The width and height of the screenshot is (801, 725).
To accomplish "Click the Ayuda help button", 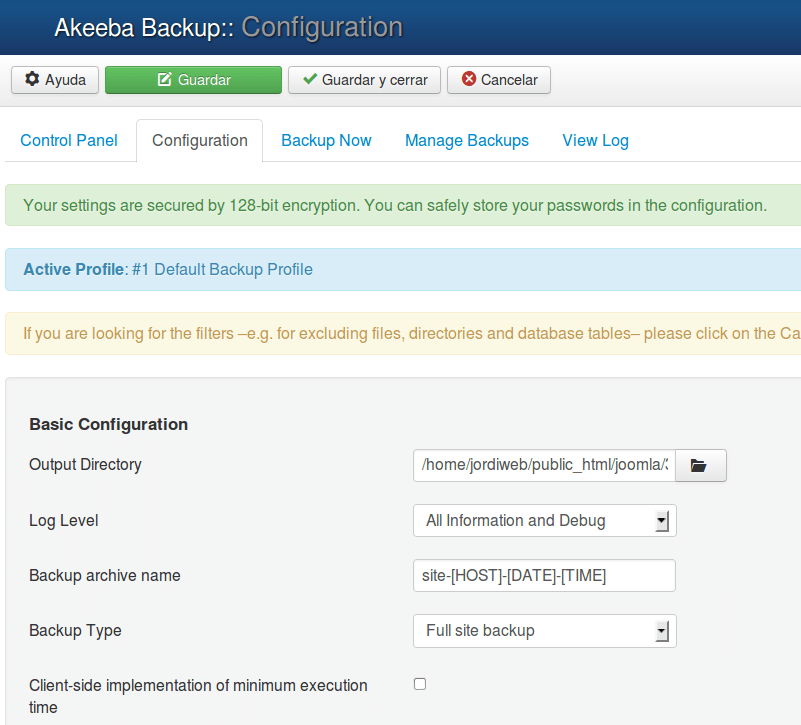I will (x=55, y=80).
